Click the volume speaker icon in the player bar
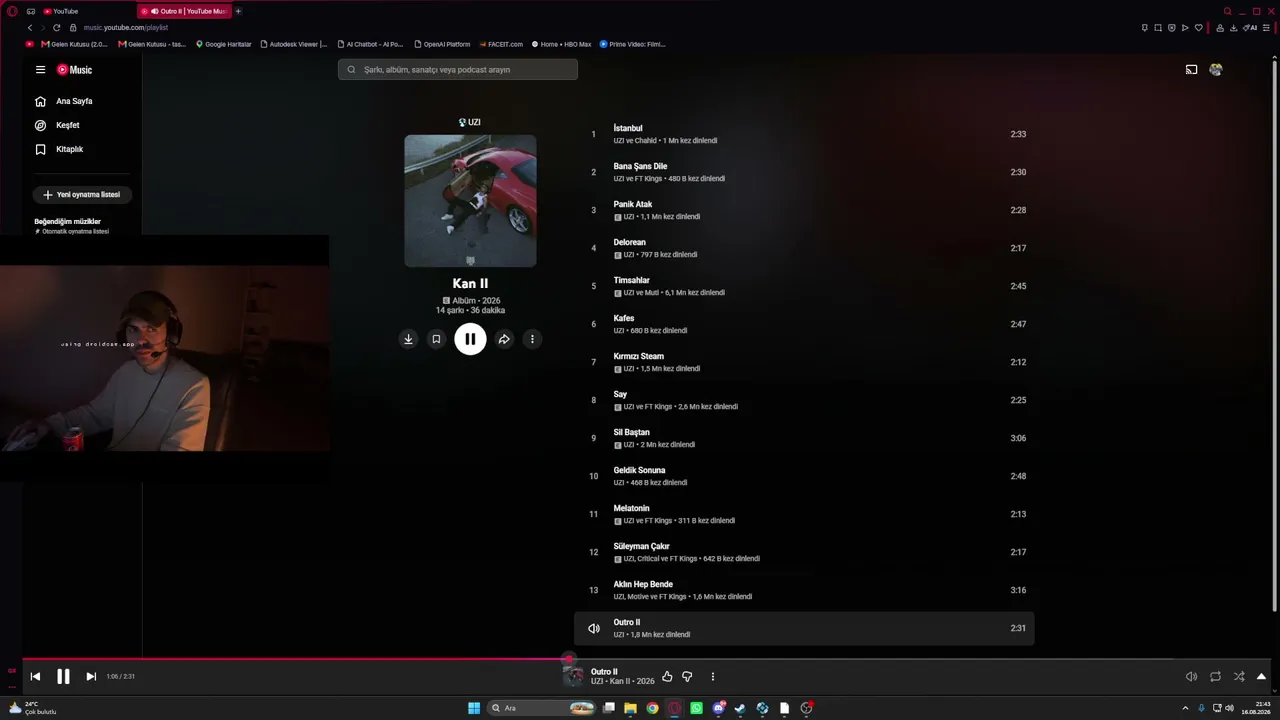The width and height of the screenshot is (1280, 720). 1191,677
